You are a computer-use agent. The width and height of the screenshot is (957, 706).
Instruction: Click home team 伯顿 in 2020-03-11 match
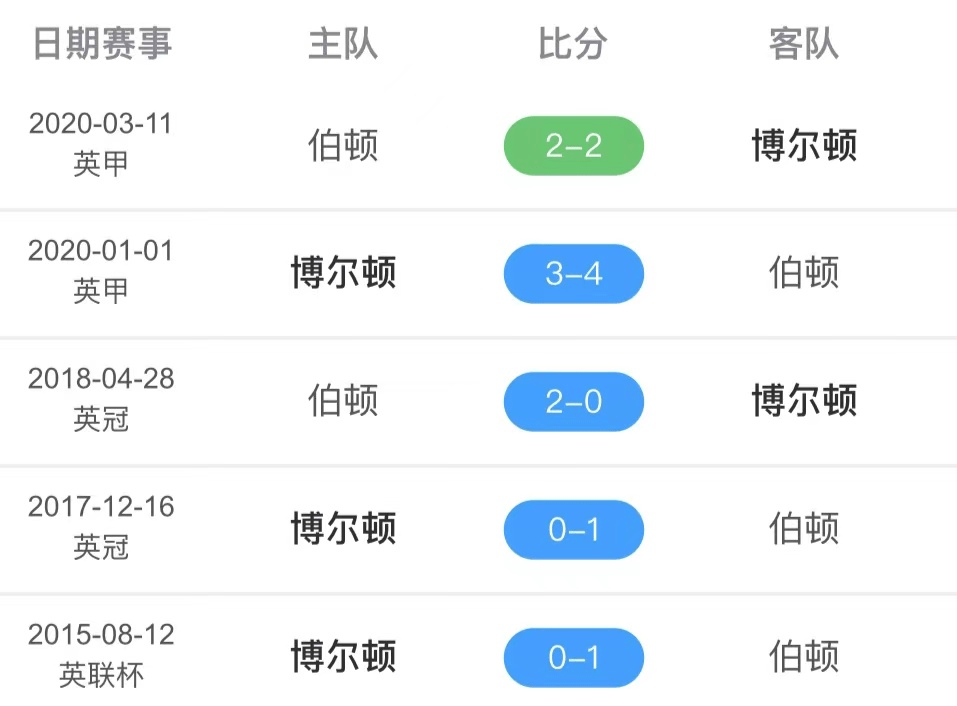coord(343,145)
